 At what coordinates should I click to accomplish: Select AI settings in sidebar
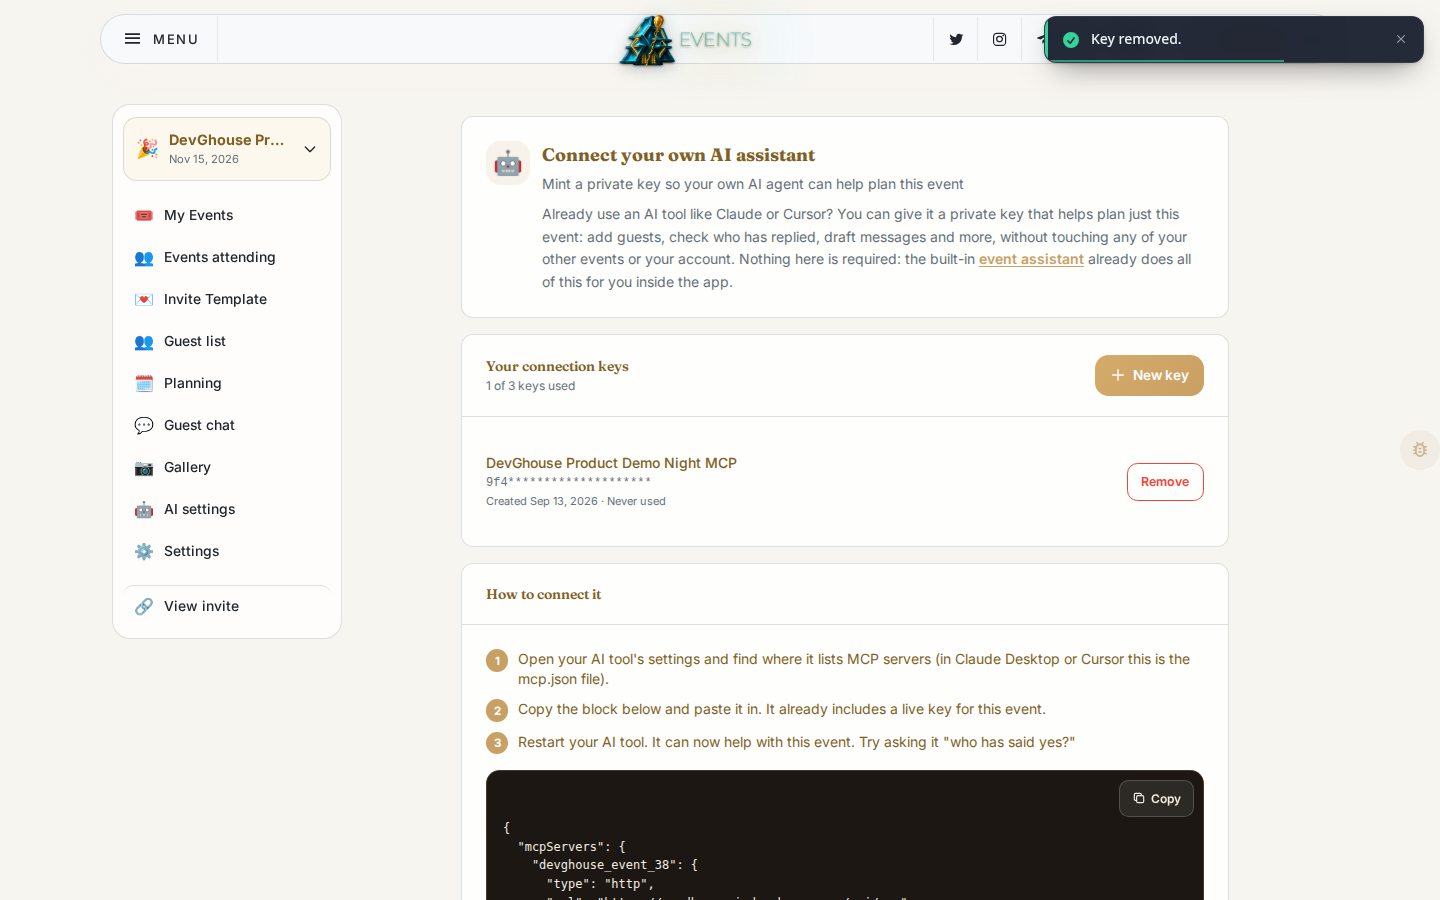[x=227, y=509]
